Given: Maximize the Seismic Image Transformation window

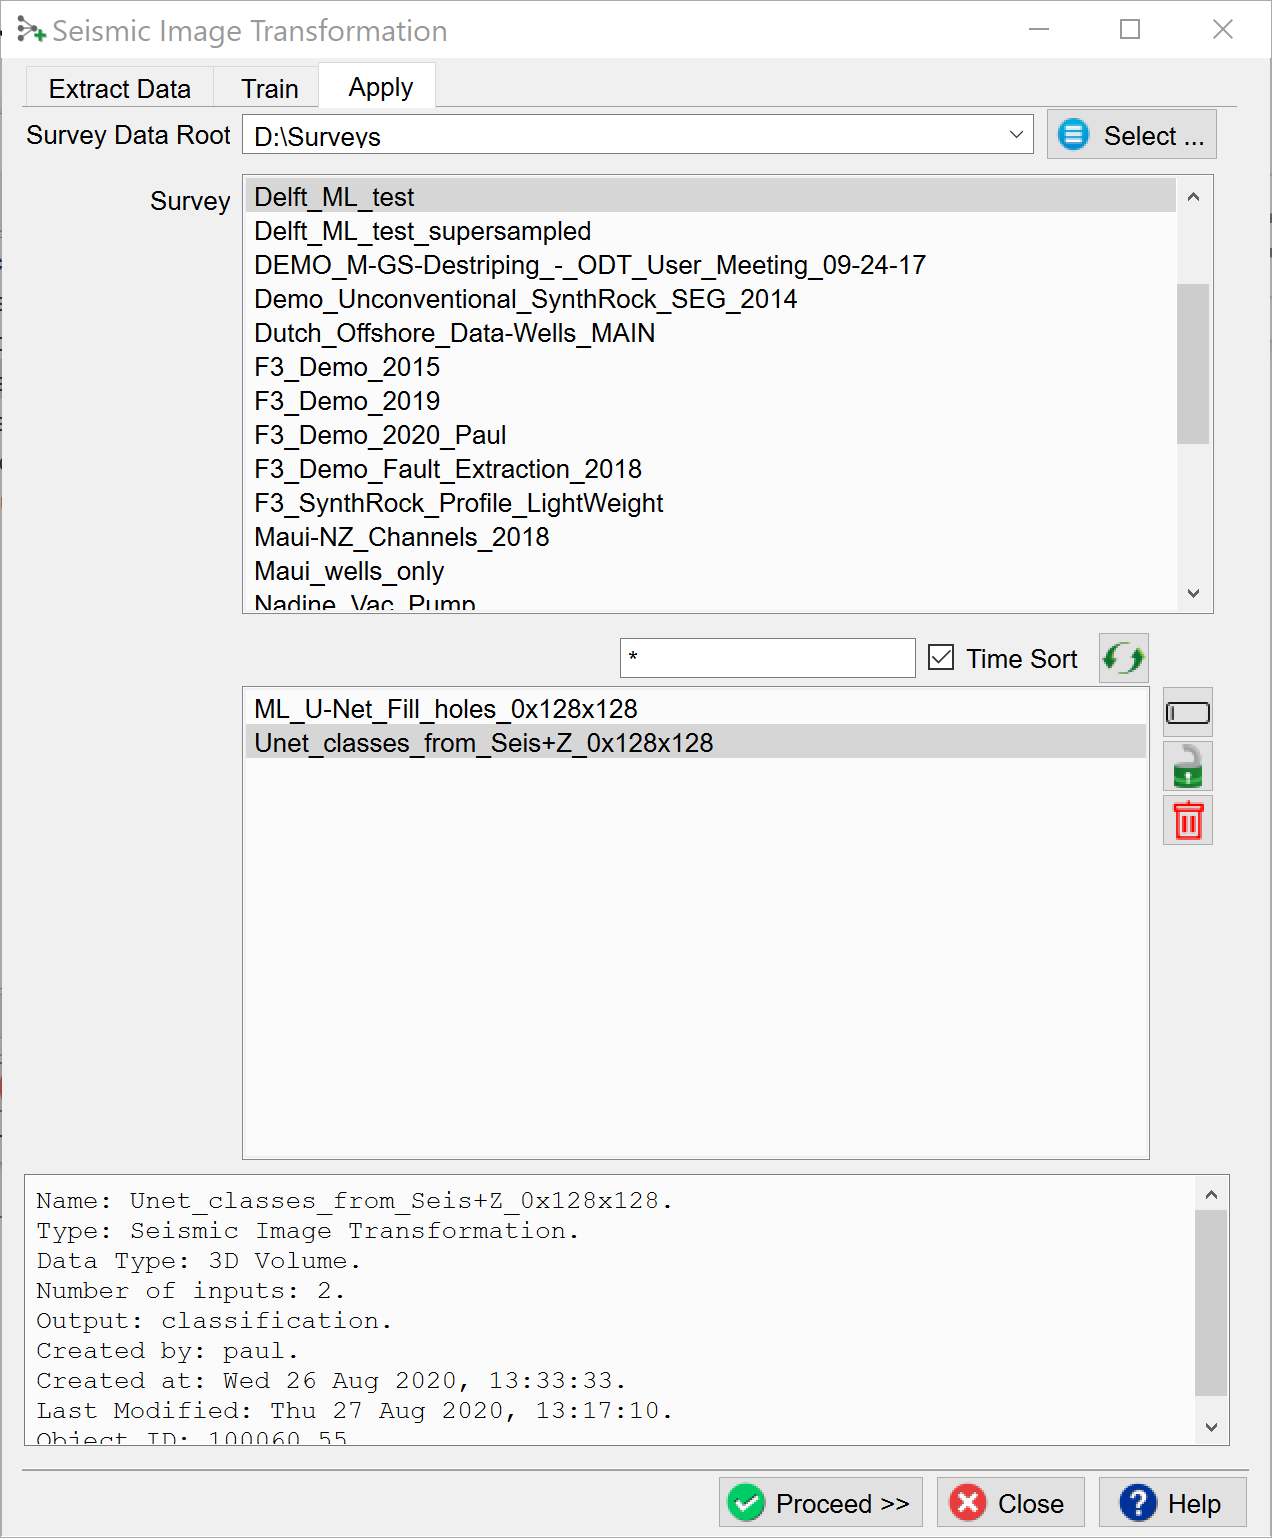Looking at the screenshot, I should pyautogui.click(x=1129, y=30).
